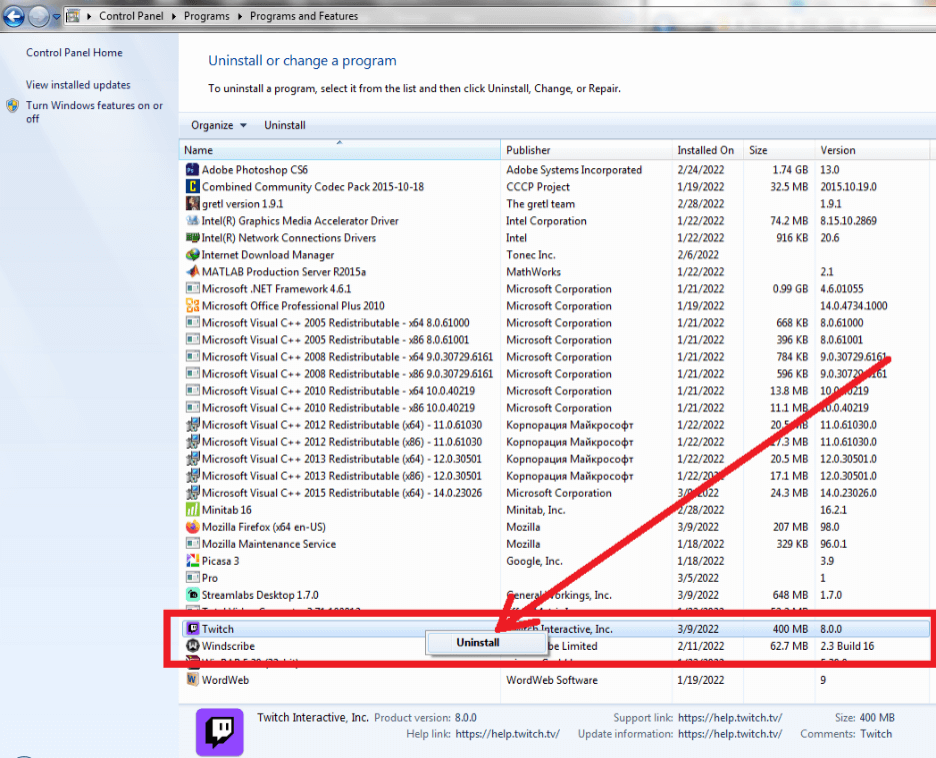The image size is (936, 758).
Task: Sort the list by Installed On column
Action: click(708, 150)
